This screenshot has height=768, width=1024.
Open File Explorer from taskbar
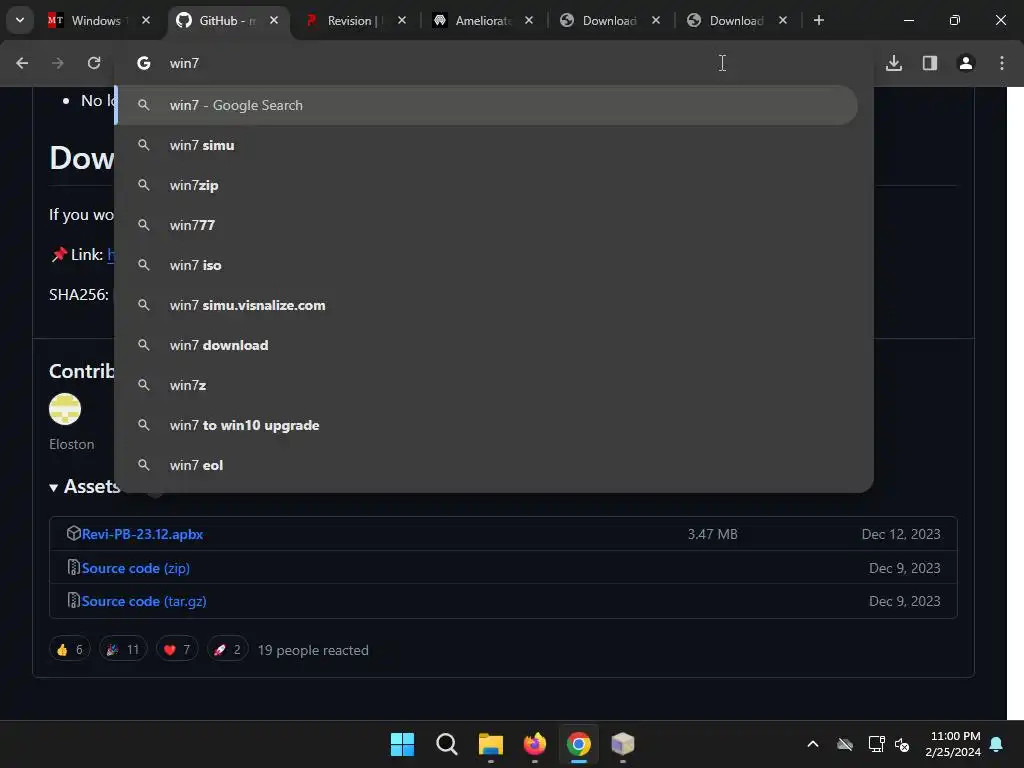click(490, 744)
